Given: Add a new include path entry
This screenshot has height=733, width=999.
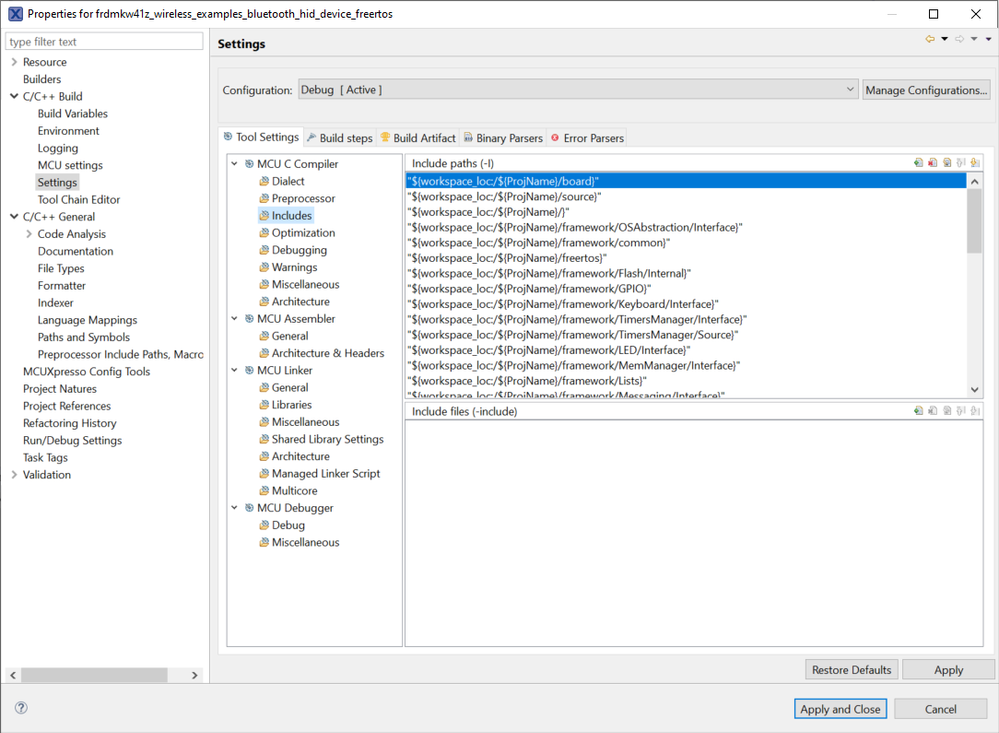Looking at the screenshot, I should pyautogui.click(x=918, y=163).
